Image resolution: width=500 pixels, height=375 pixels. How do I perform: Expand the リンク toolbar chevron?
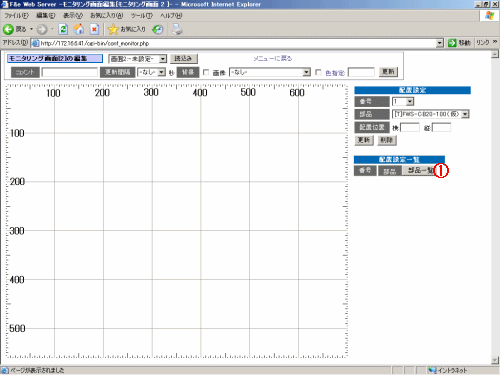pyautogui.click(x=495, y=42)
